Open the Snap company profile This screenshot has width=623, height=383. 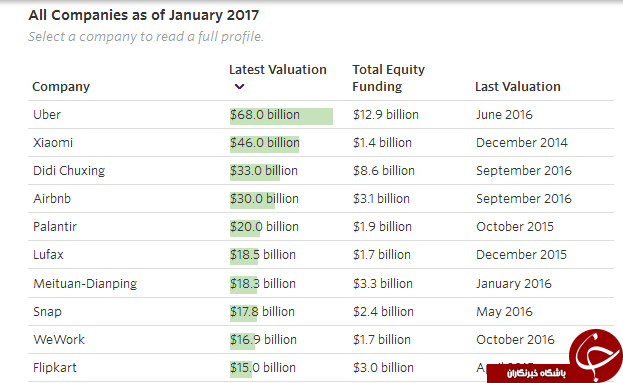47,312
